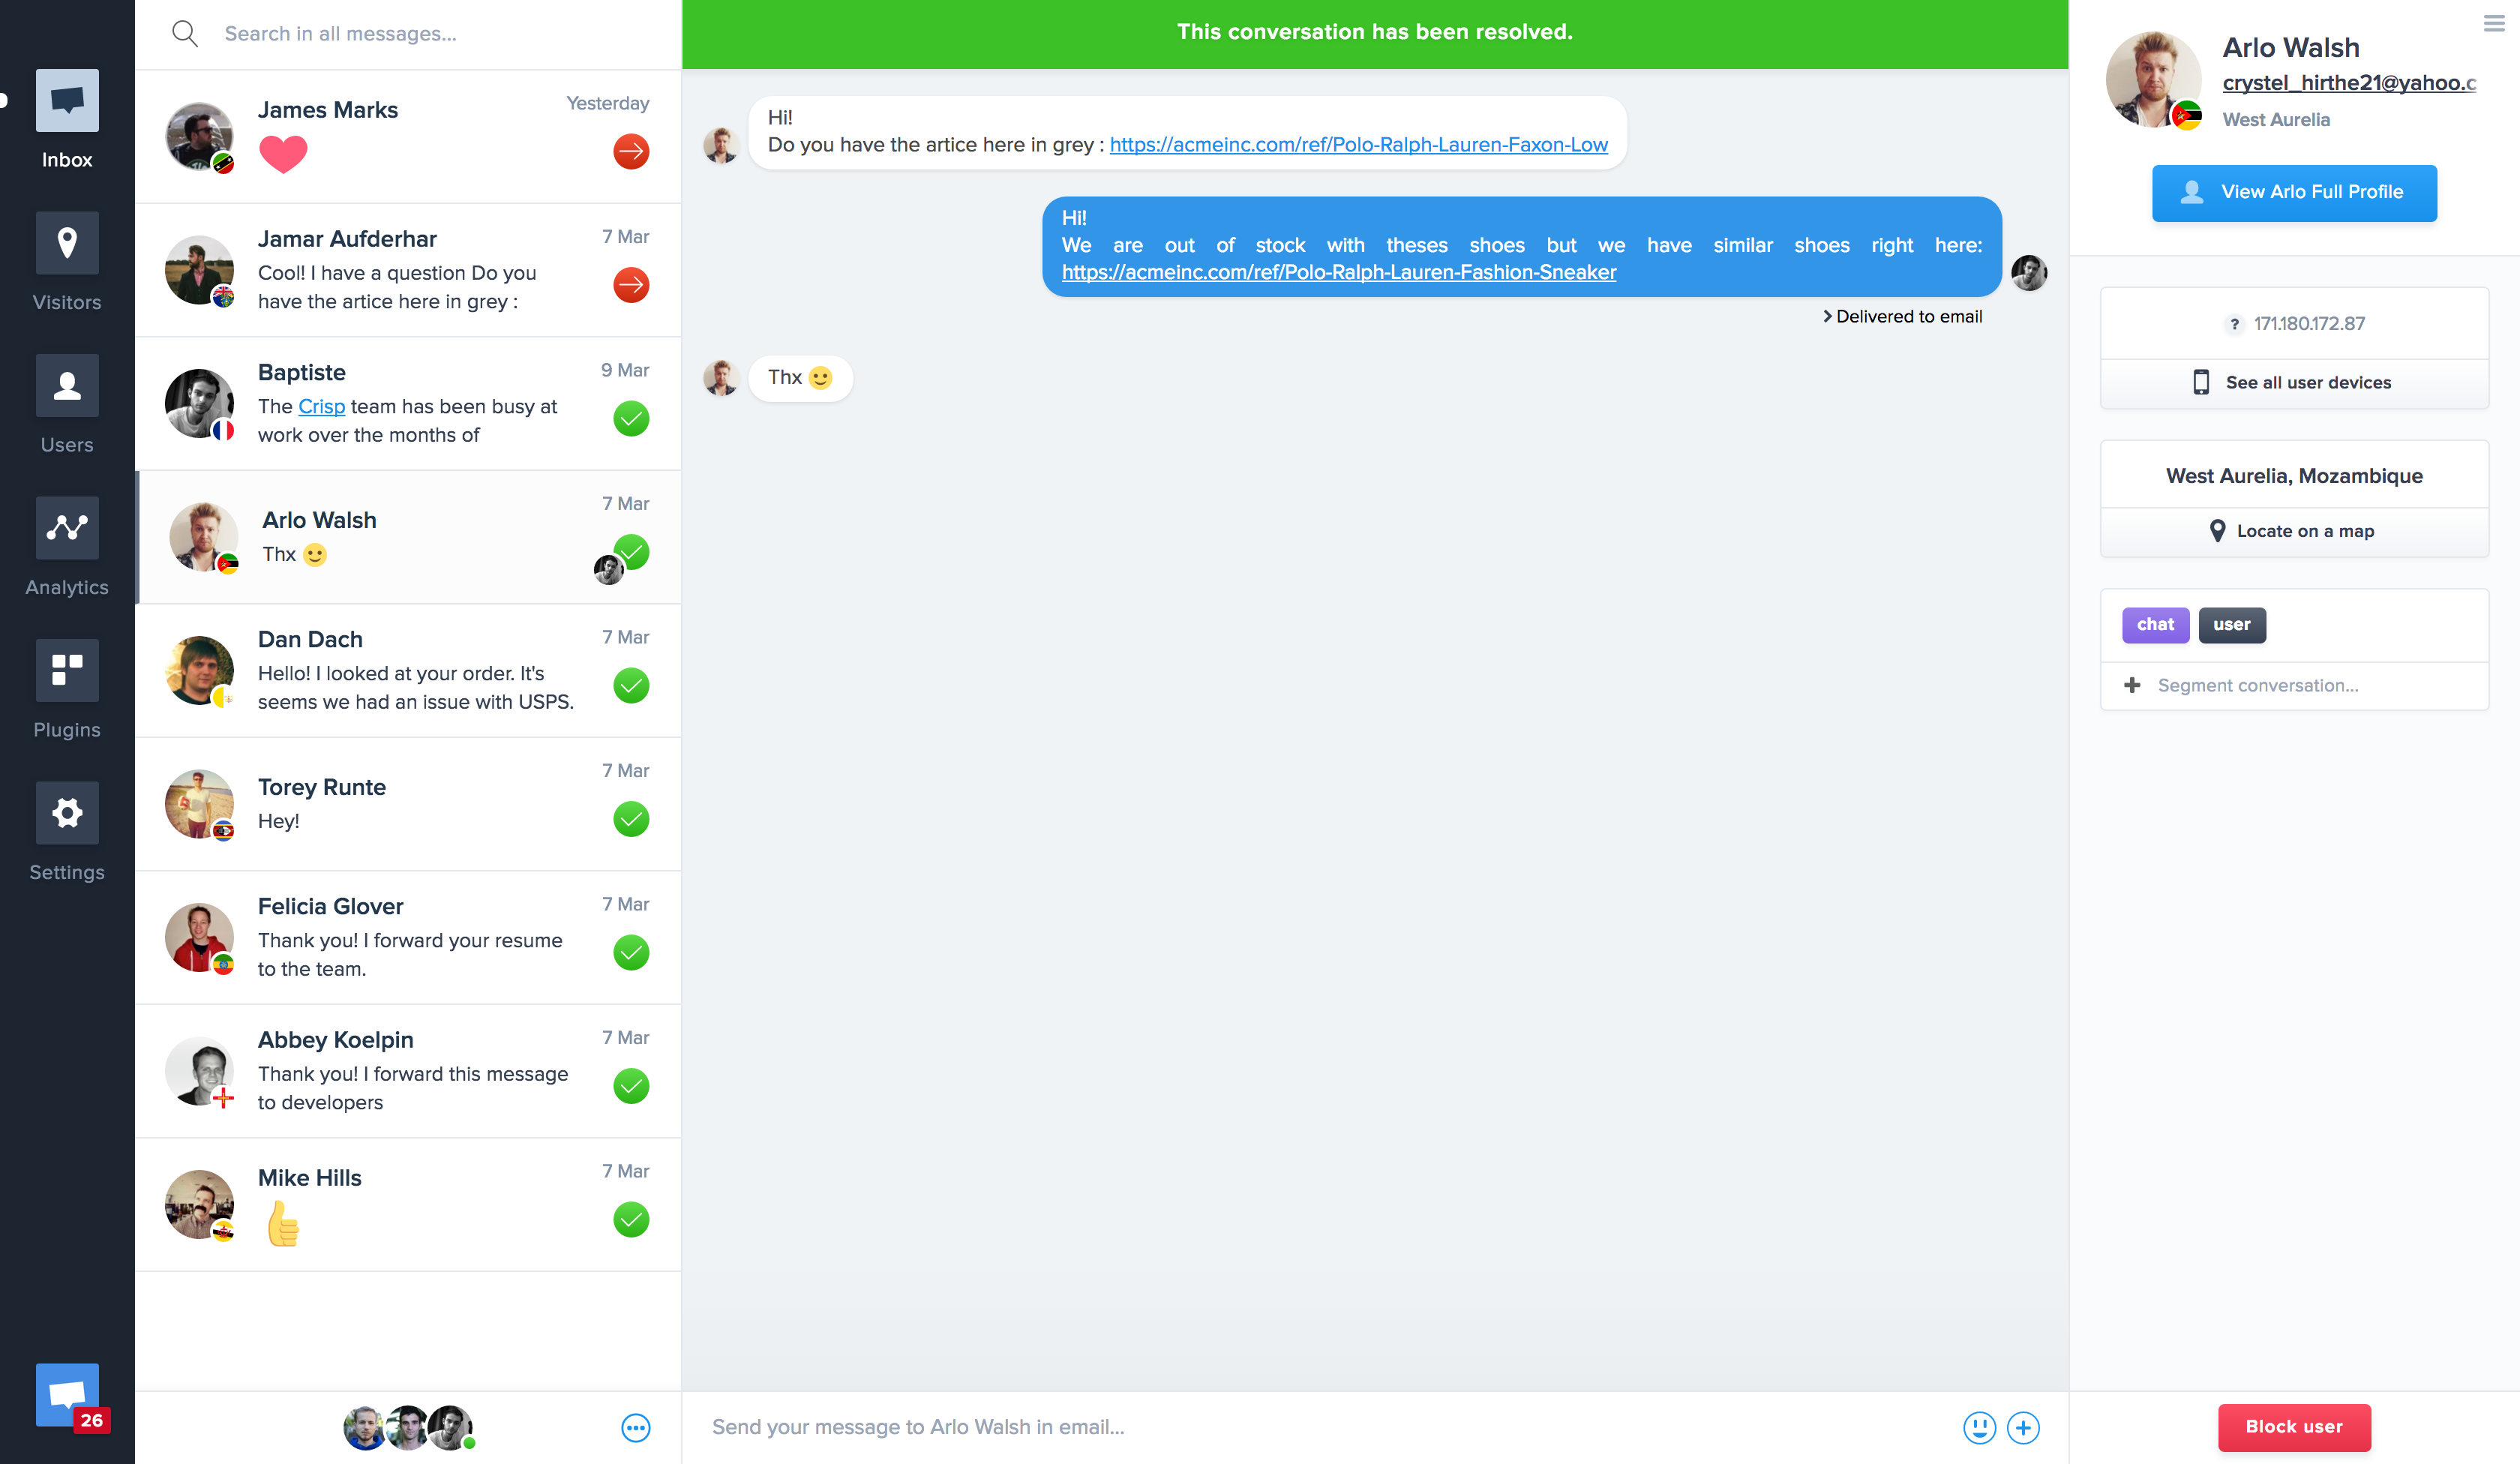Expand the three-dot options for conversation list
This screenshot has height=1464, width=2520.
636,1427
